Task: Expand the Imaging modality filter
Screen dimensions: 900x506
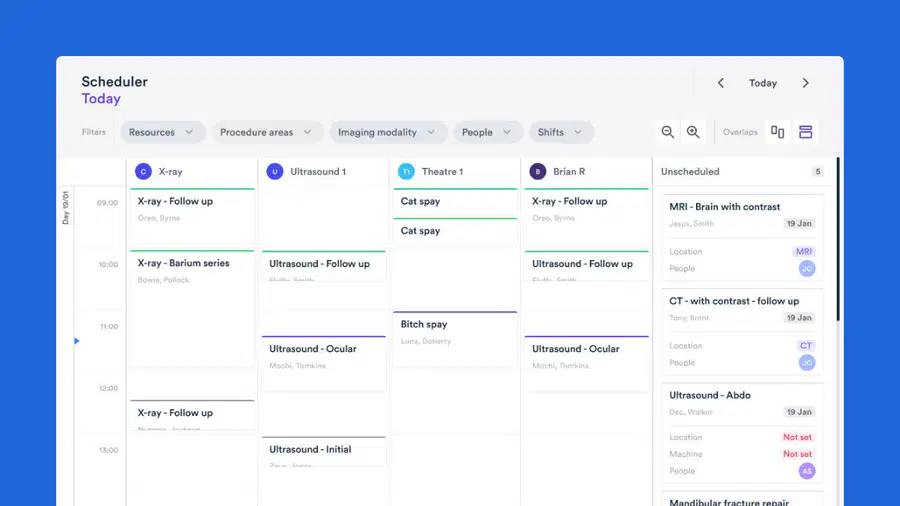Action: click(x=387, y=132)
